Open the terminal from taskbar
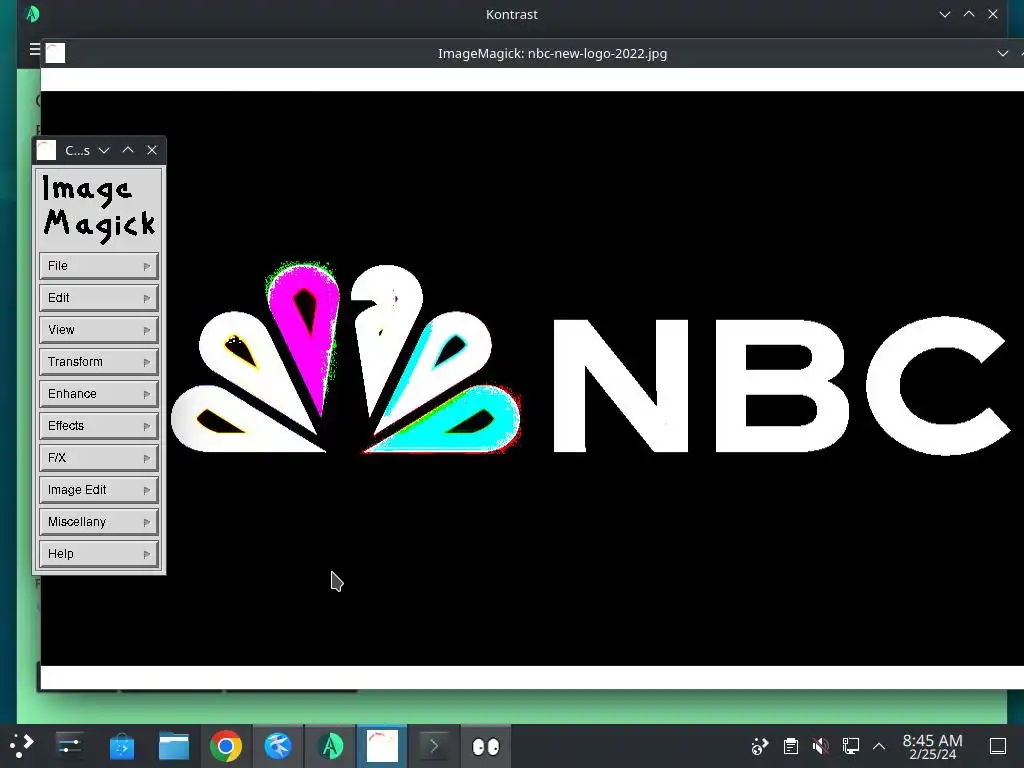This screenshot has width=1024, height=768. click(434, 746)
